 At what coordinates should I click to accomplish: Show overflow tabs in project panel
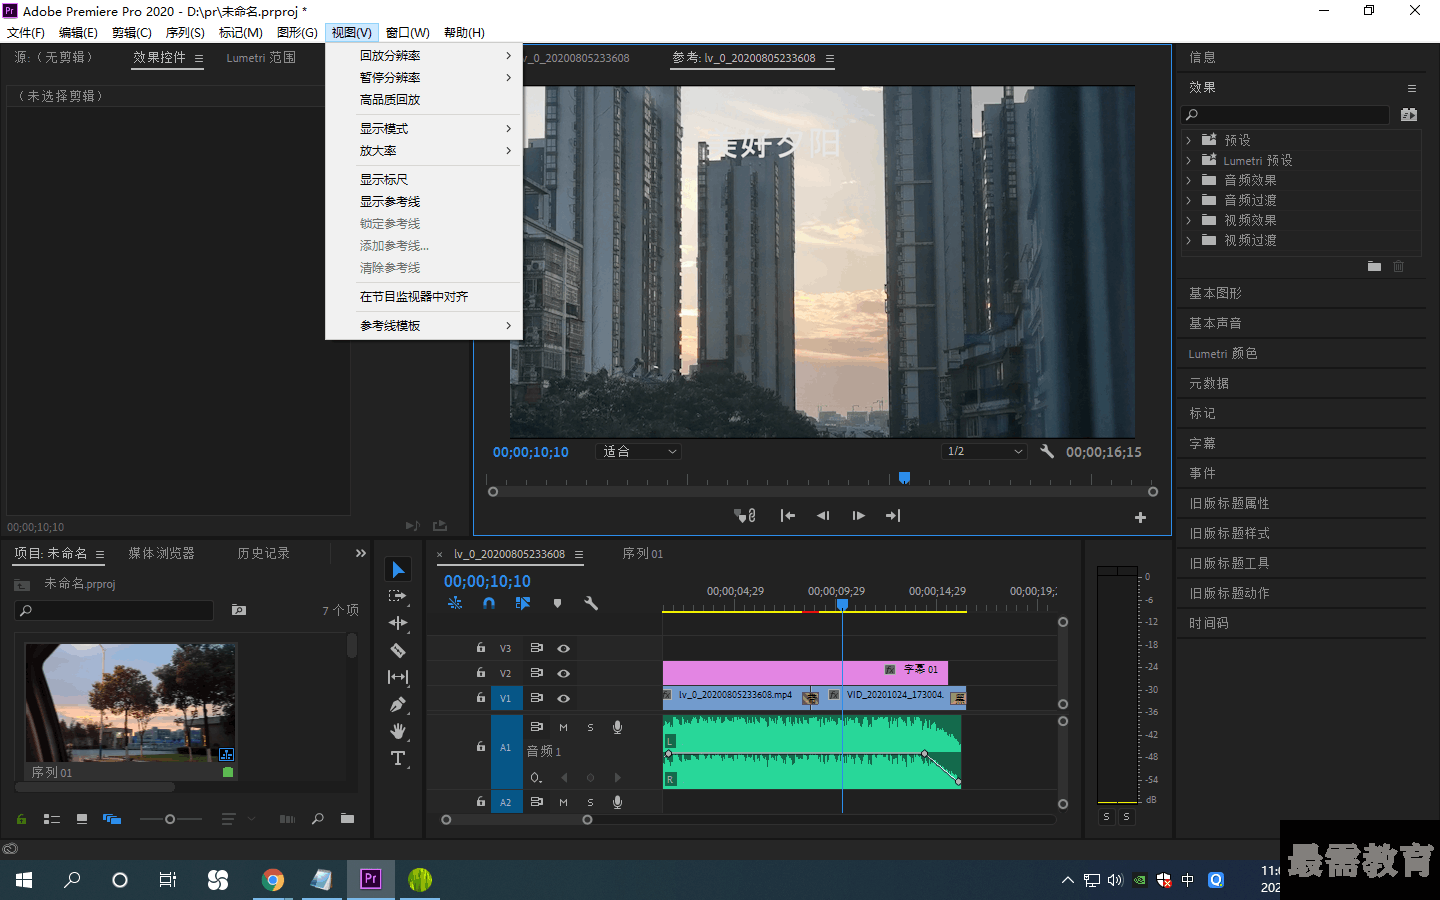[360, 553]
